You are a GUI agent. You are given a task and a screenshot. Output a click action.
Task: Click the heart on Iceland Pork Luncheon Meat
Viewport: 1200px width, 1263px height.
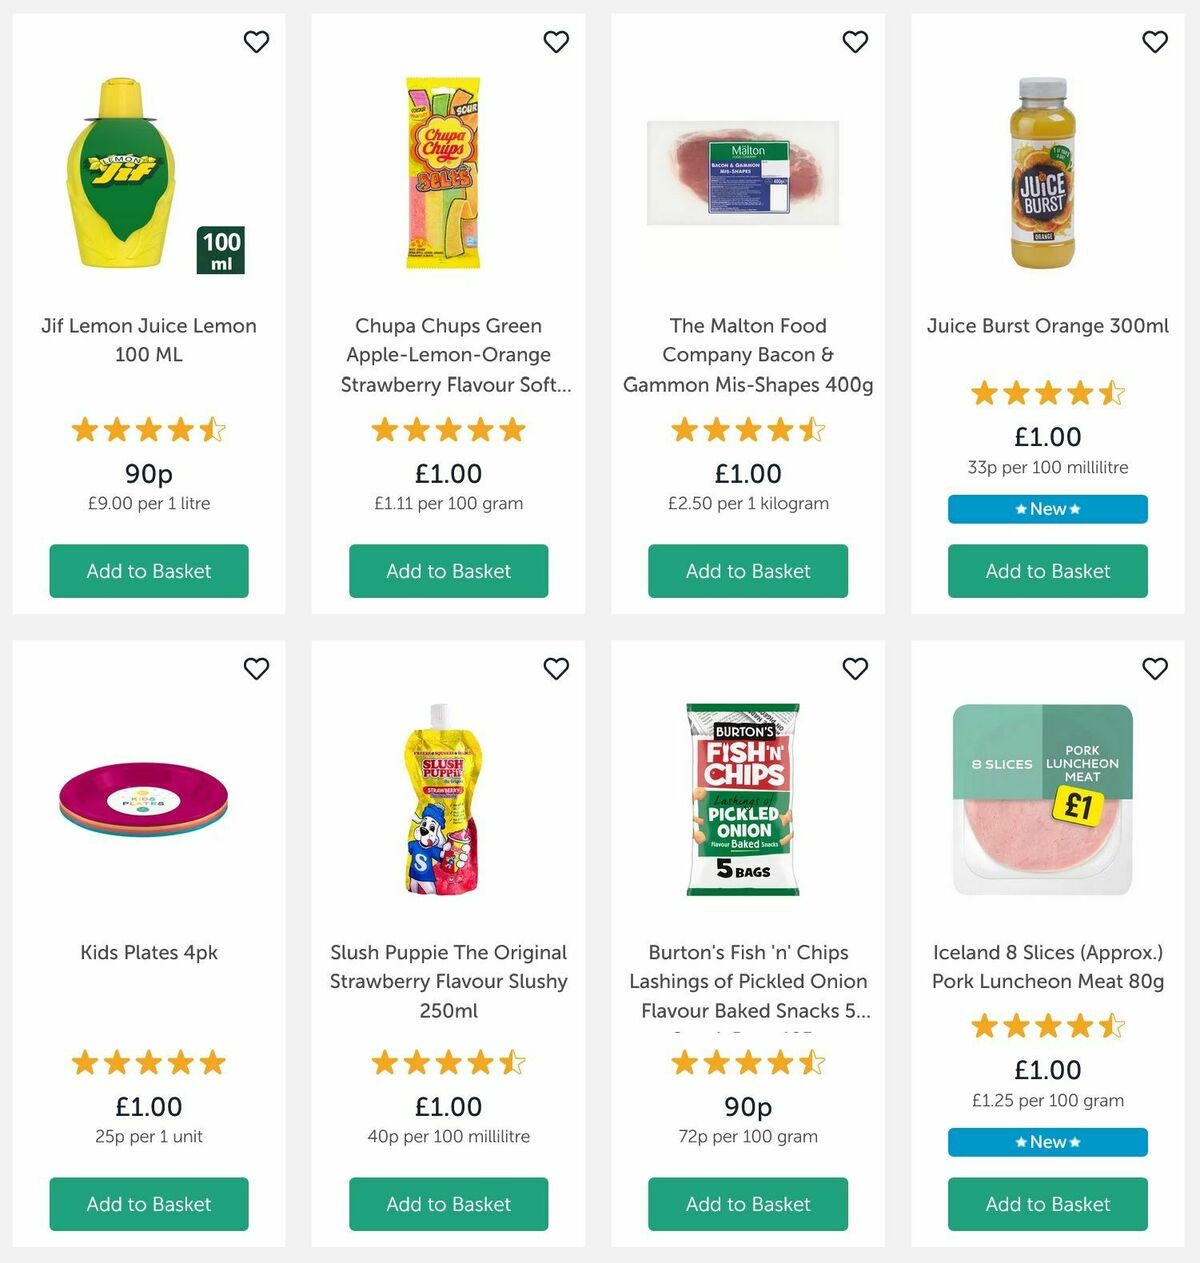click(x=1155, y=669)
